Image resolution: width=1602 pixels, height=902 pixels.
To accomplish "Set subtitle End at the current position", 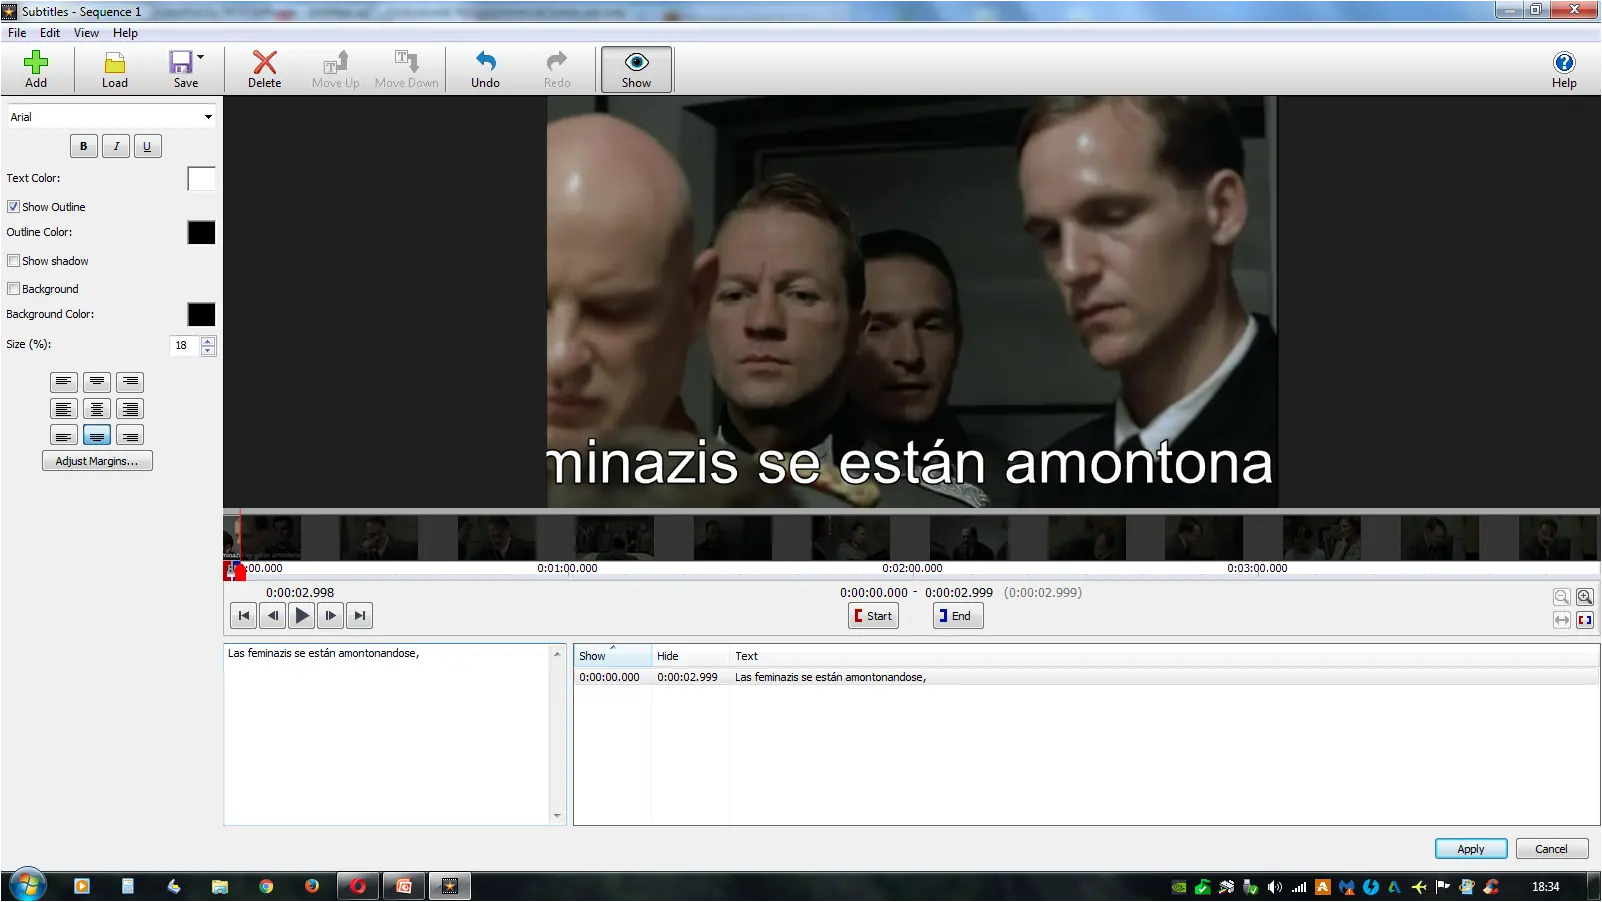I will point(958,616).
